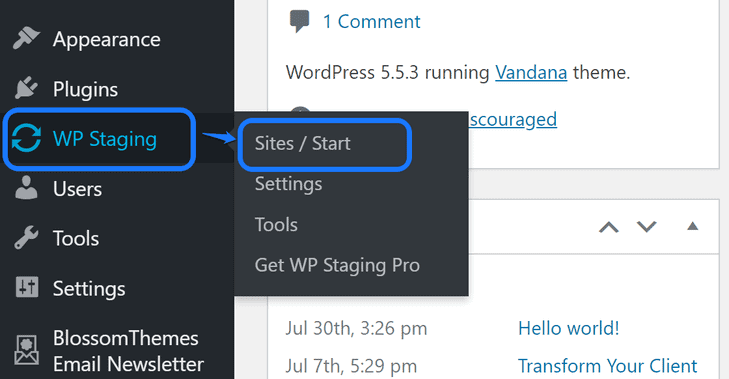Image resolution: width=729 pixels, height=379 pixels.
Task: Select Settings in WP Staging submenu
Action: (288, 184)
